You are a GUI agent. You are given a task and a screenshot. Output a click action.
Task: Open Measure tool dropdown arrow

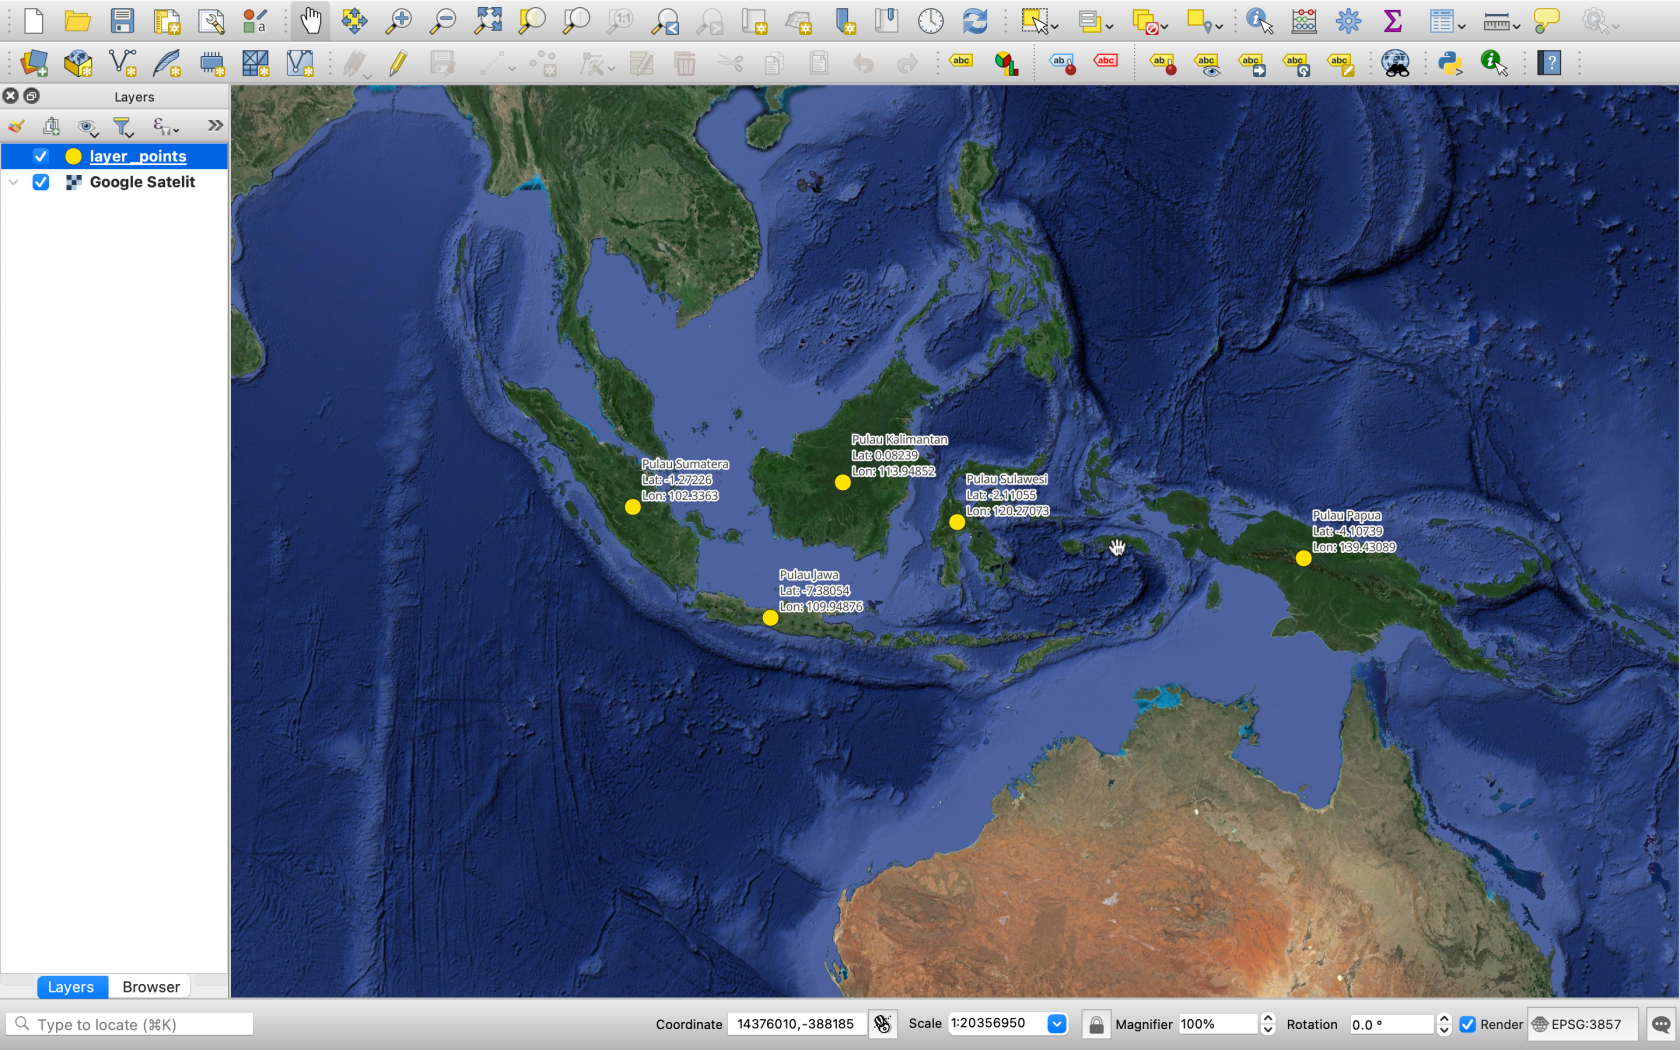pos(1517,26)
